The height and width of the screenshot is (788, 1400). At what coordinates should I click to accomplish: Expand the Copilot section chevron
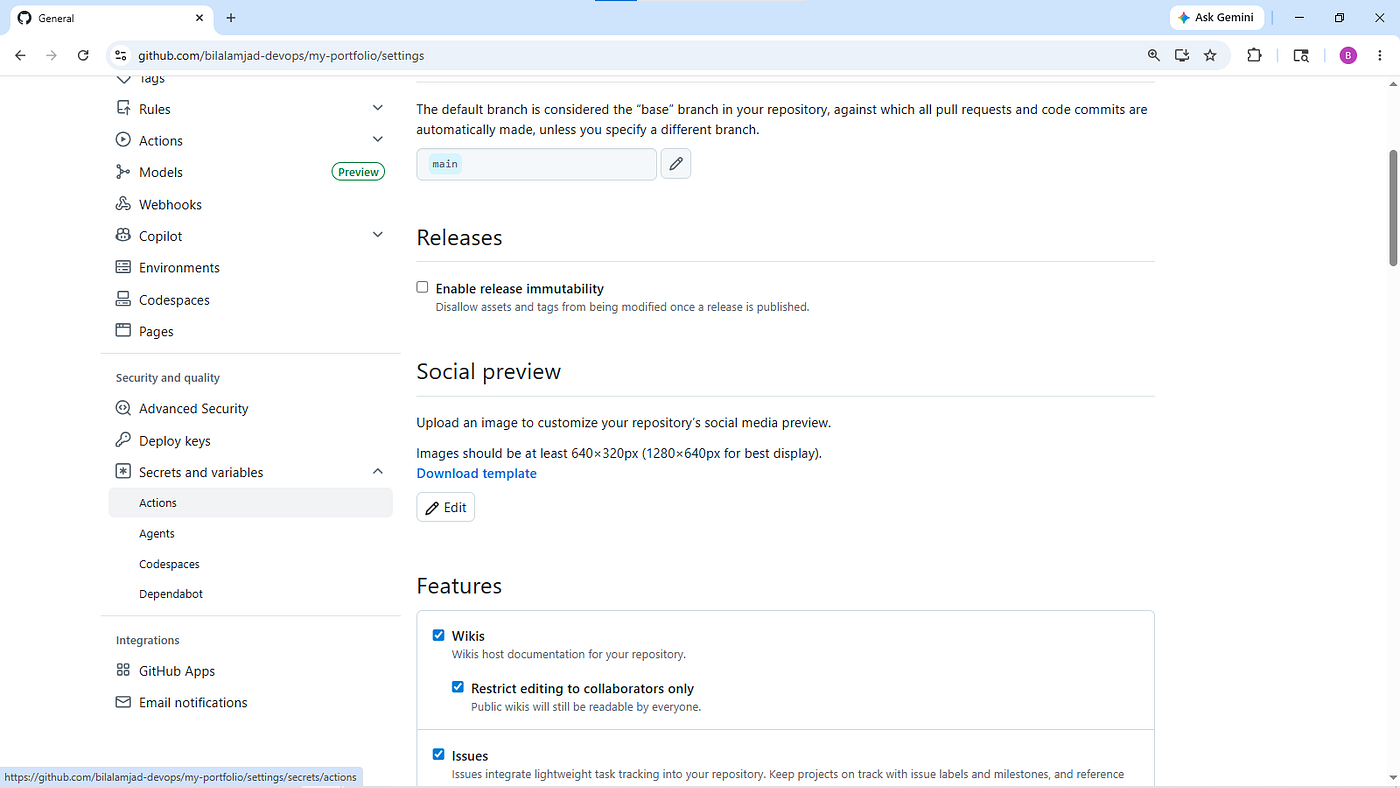(x=378, y=235)
